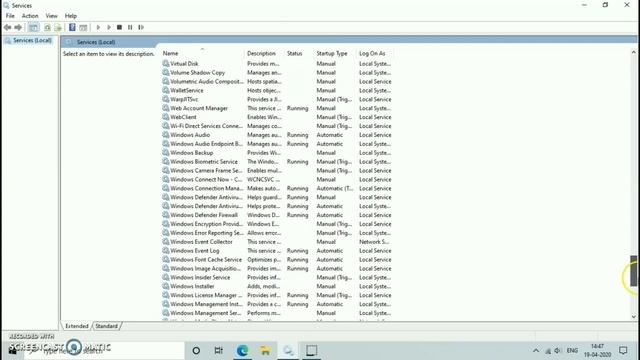
Task: Open Task View on the taskbar
Action: click(219, 350)
